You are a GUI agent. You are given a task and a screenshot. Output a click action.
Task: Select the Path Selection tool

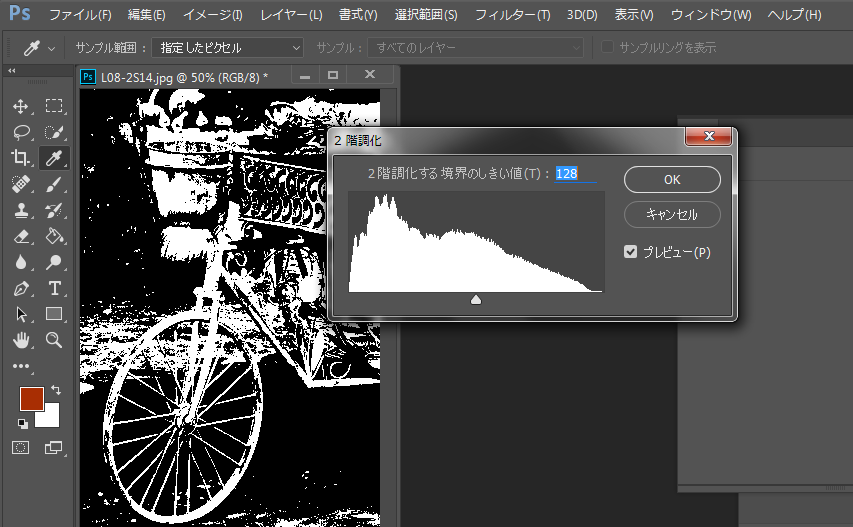(21, 314)
